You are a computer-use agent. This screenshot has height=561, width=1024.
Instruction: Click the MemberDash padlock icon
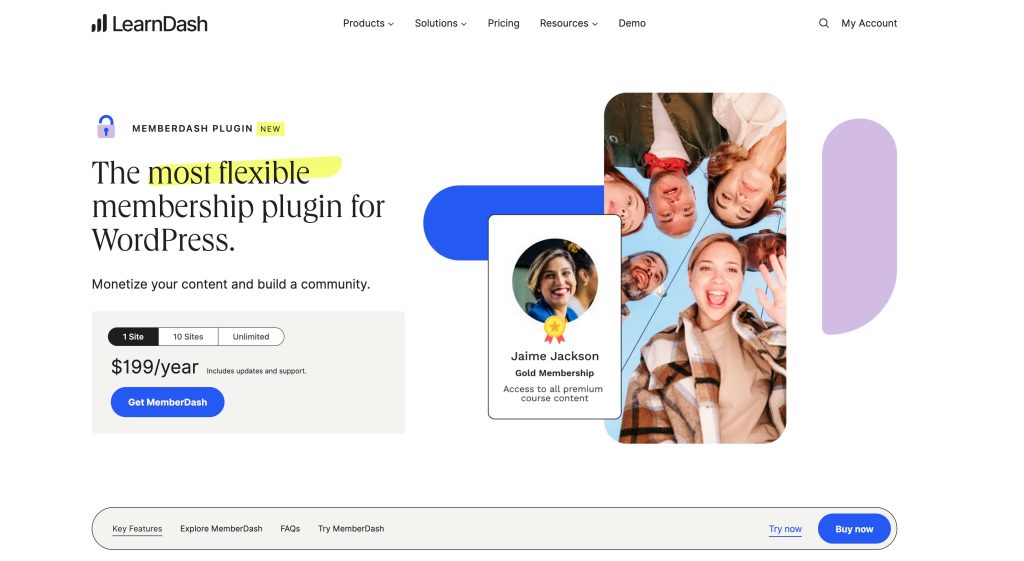click(106, 127)
